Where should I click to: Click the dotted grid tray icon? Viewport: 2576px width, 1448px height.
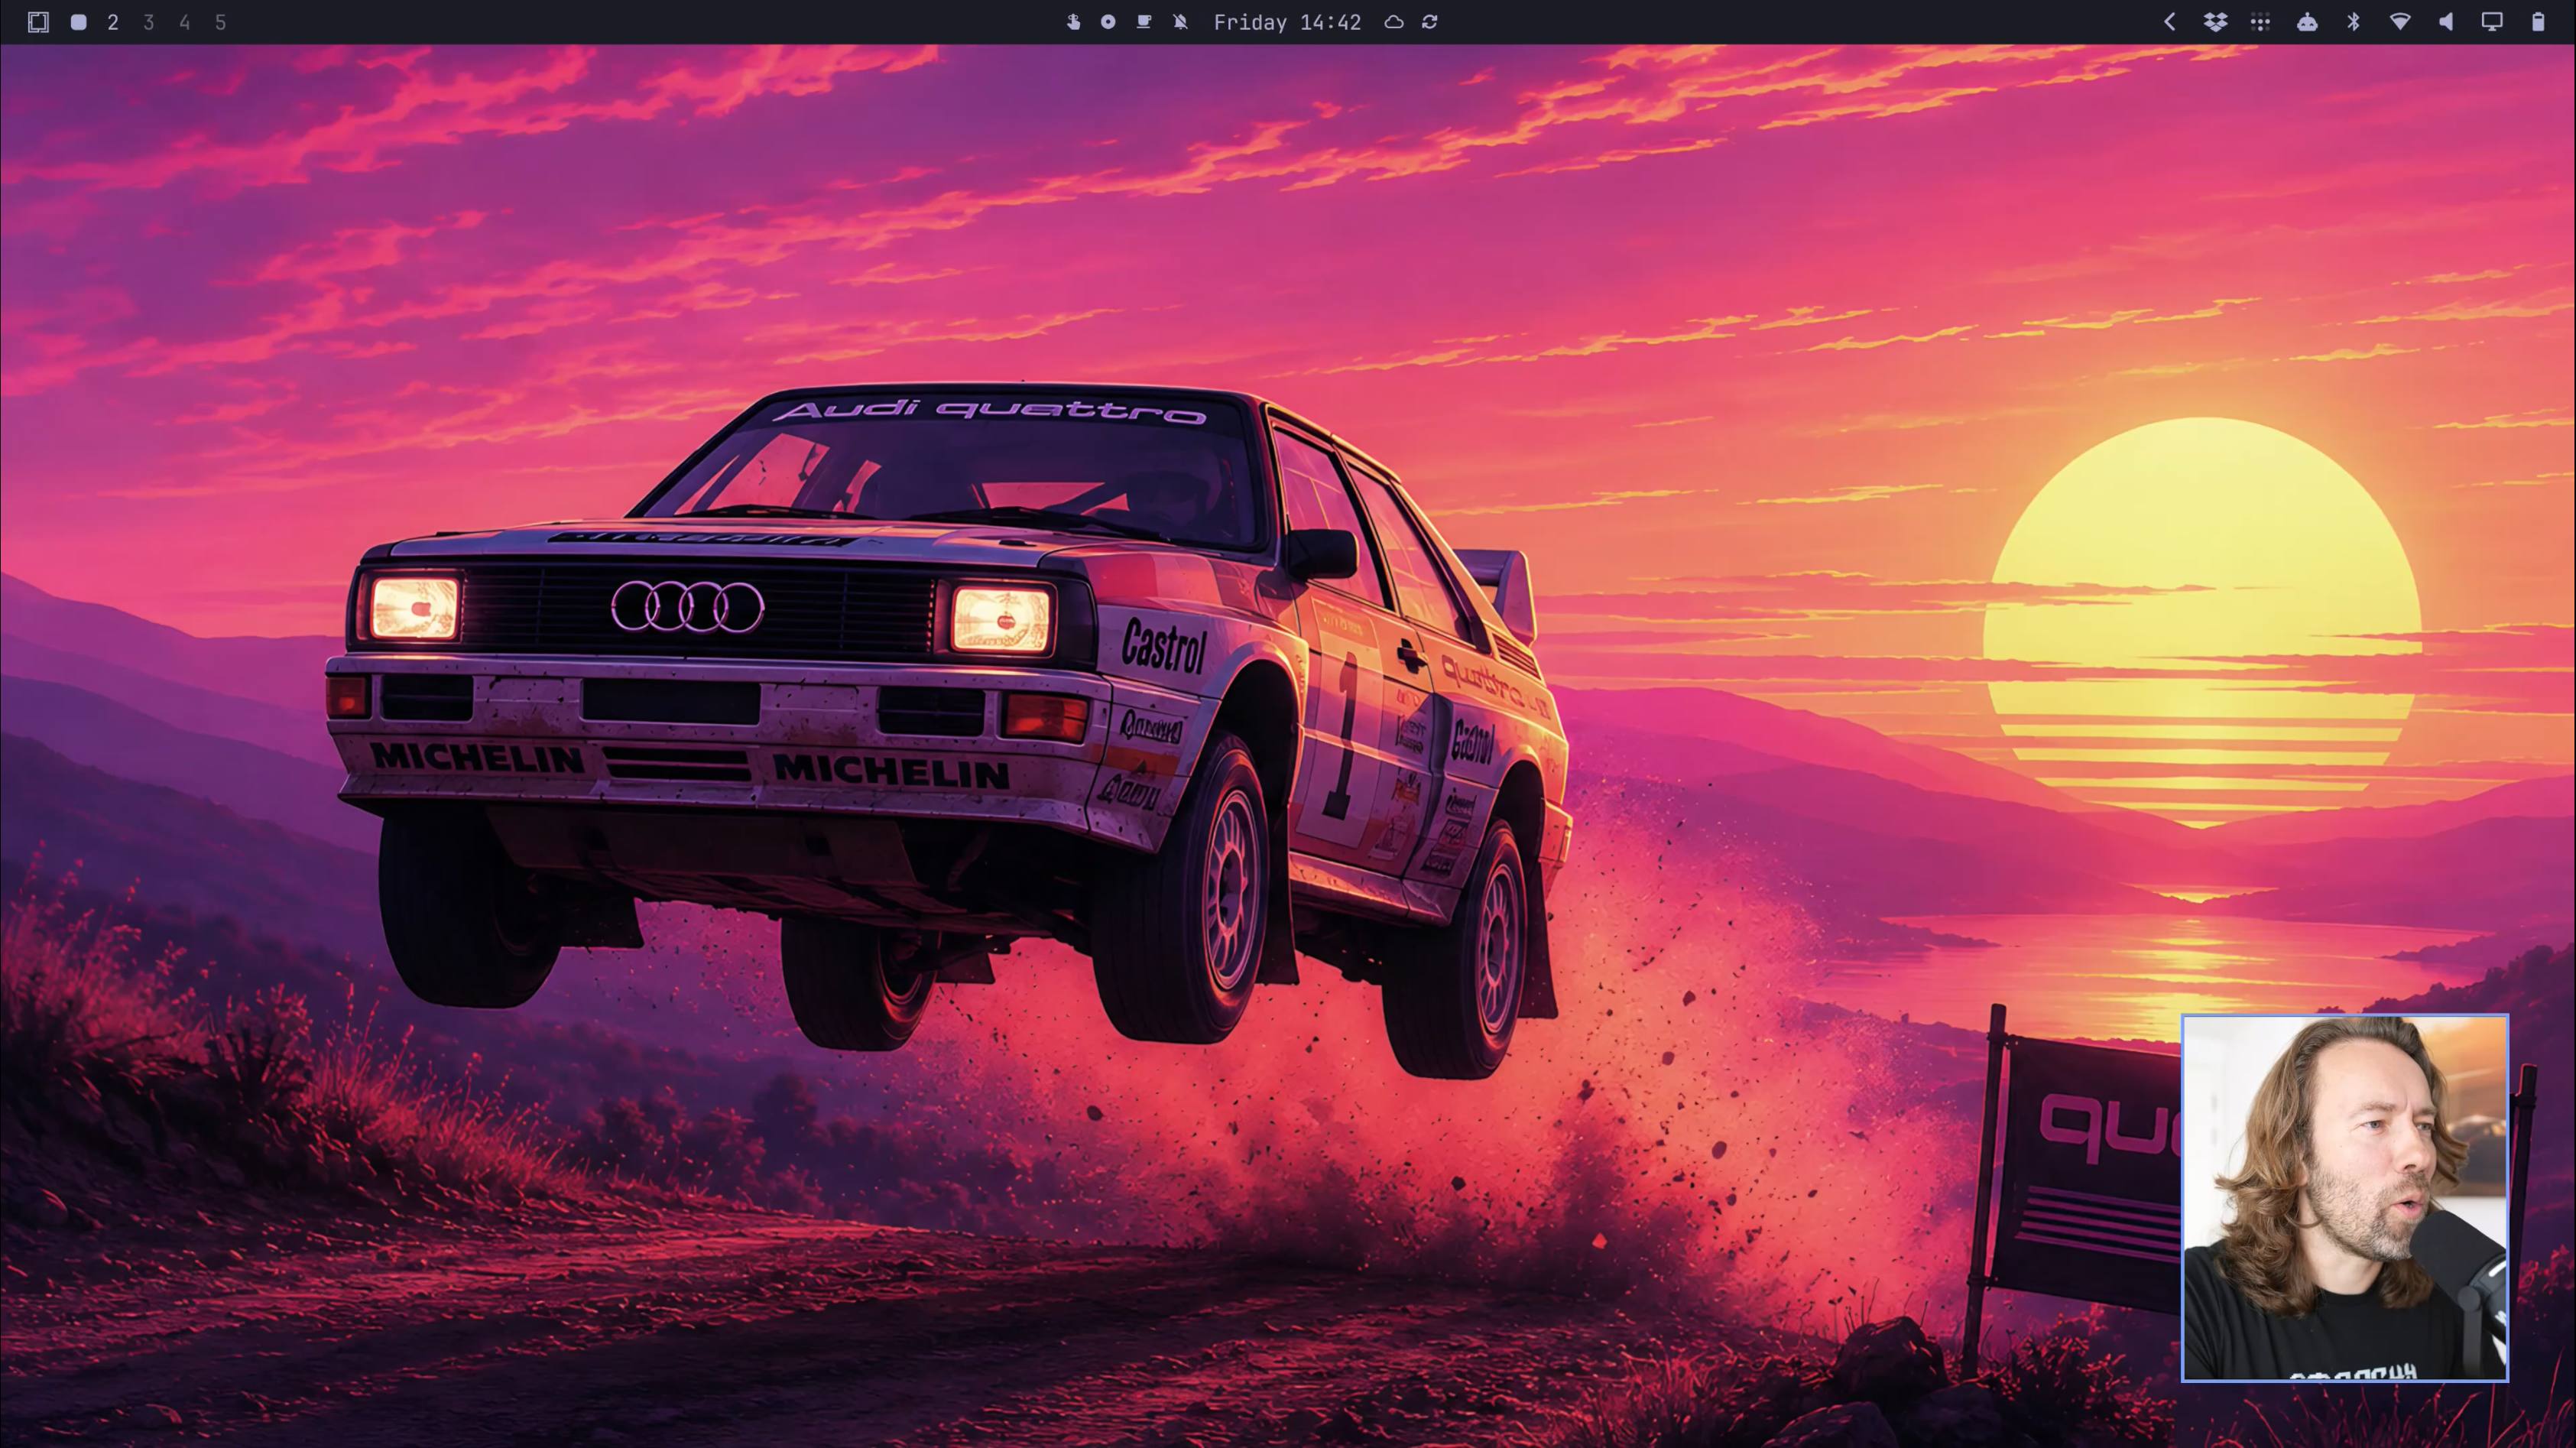point(2260,22)
